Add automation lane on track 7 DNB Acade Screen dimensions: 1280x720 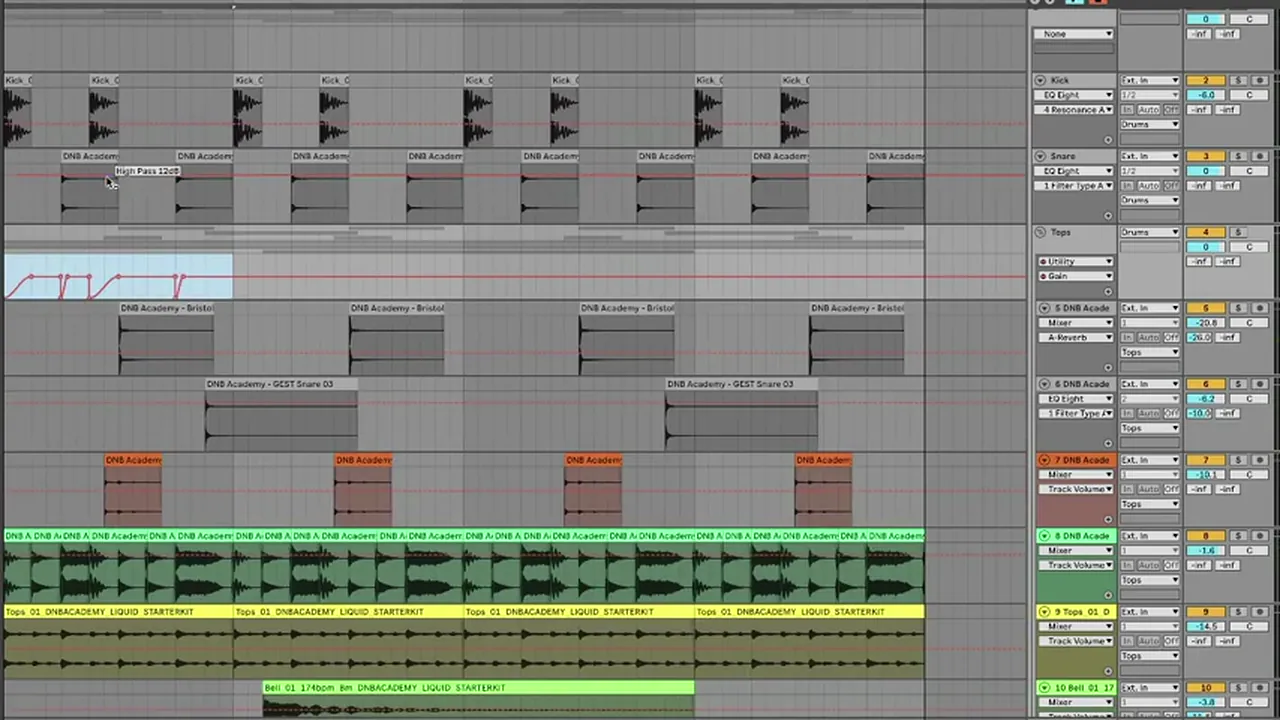(x=1108, y=520)
